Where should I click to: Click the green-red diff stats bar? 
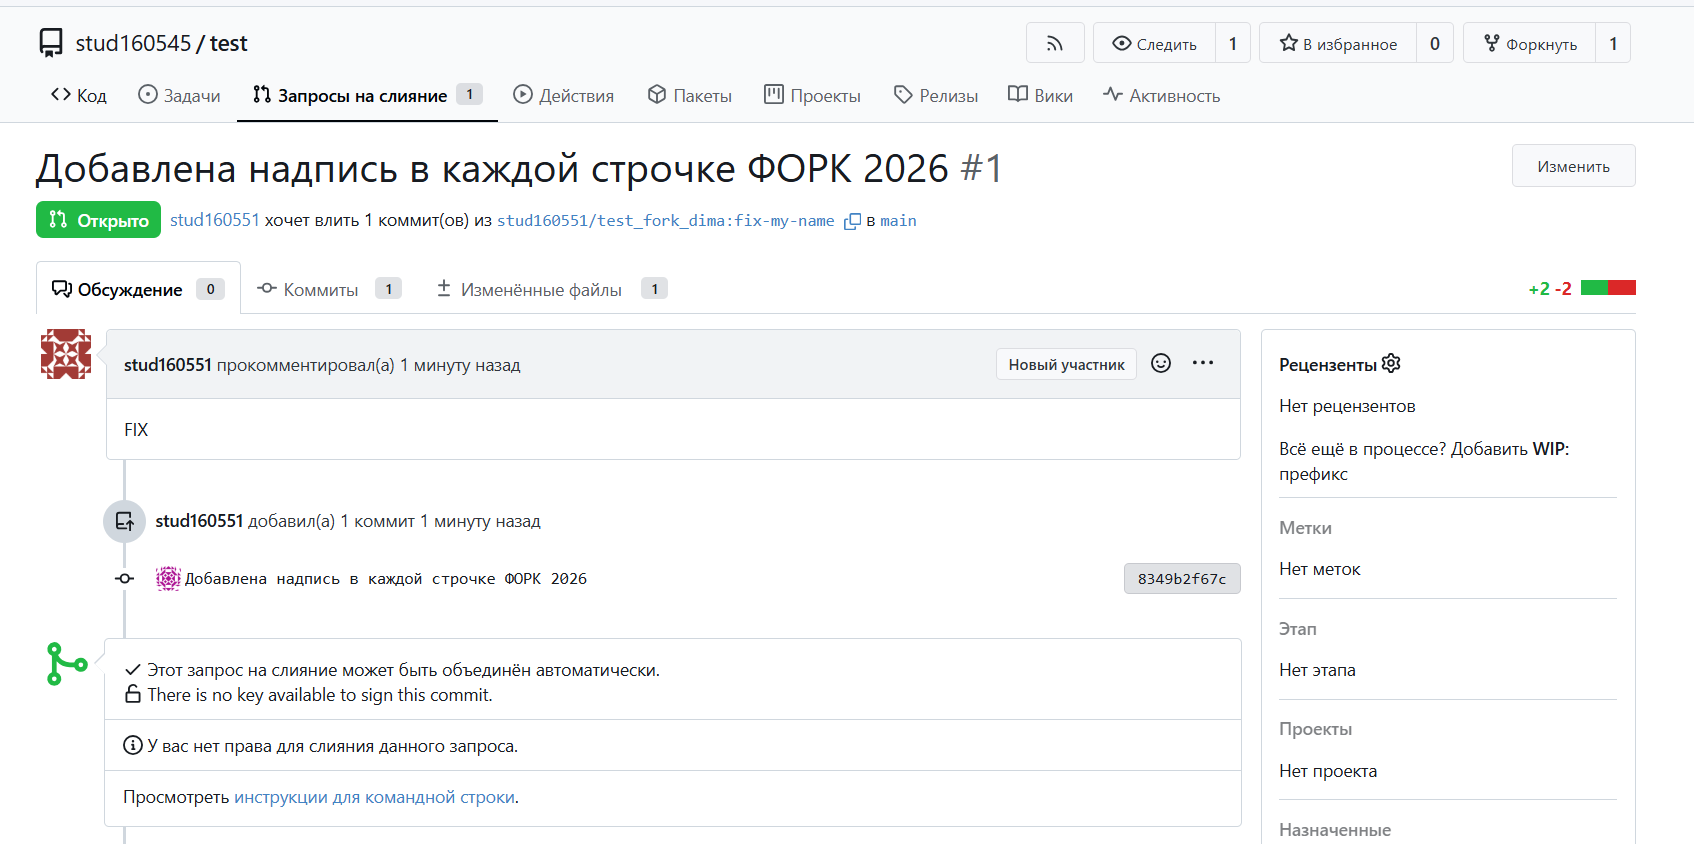[1607, 289]
